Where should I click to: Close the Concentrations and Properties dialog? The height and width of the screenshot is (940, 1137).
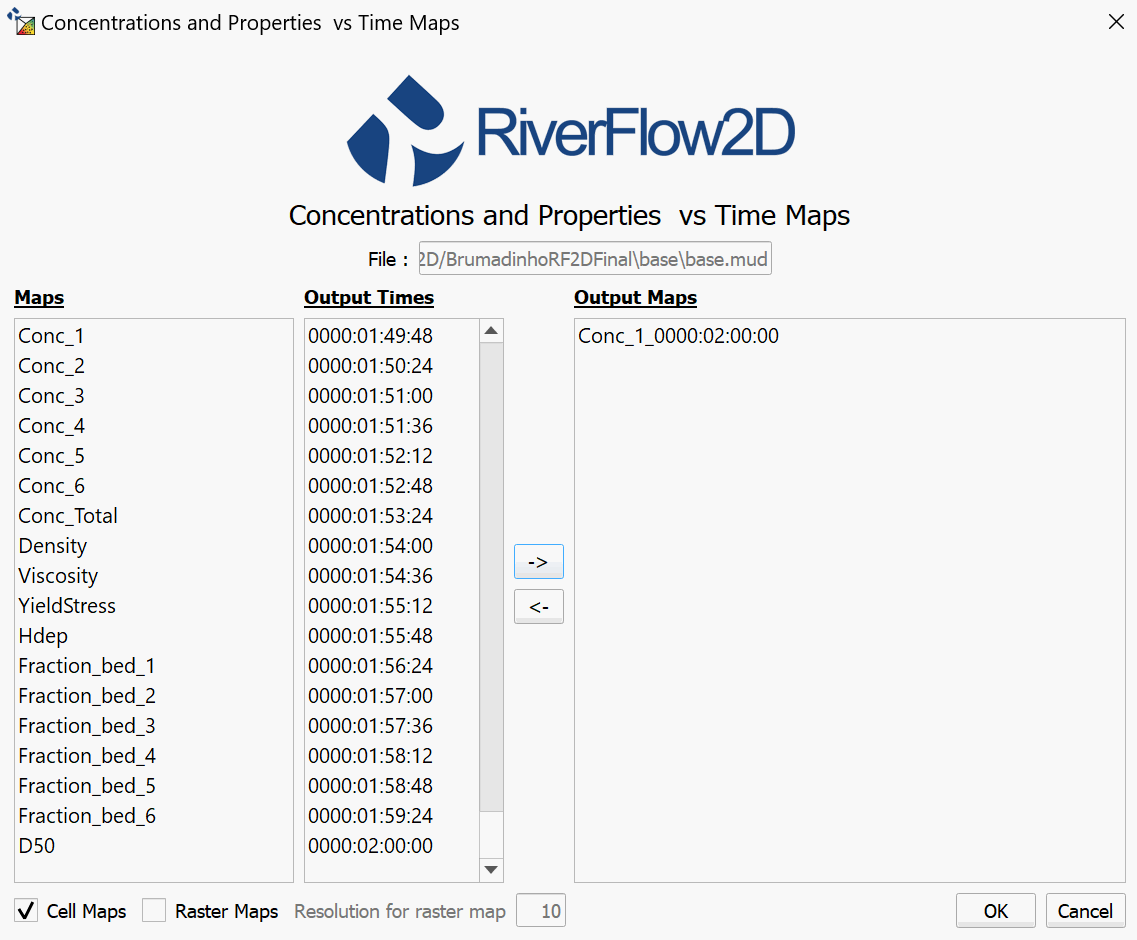(1116, 22)
